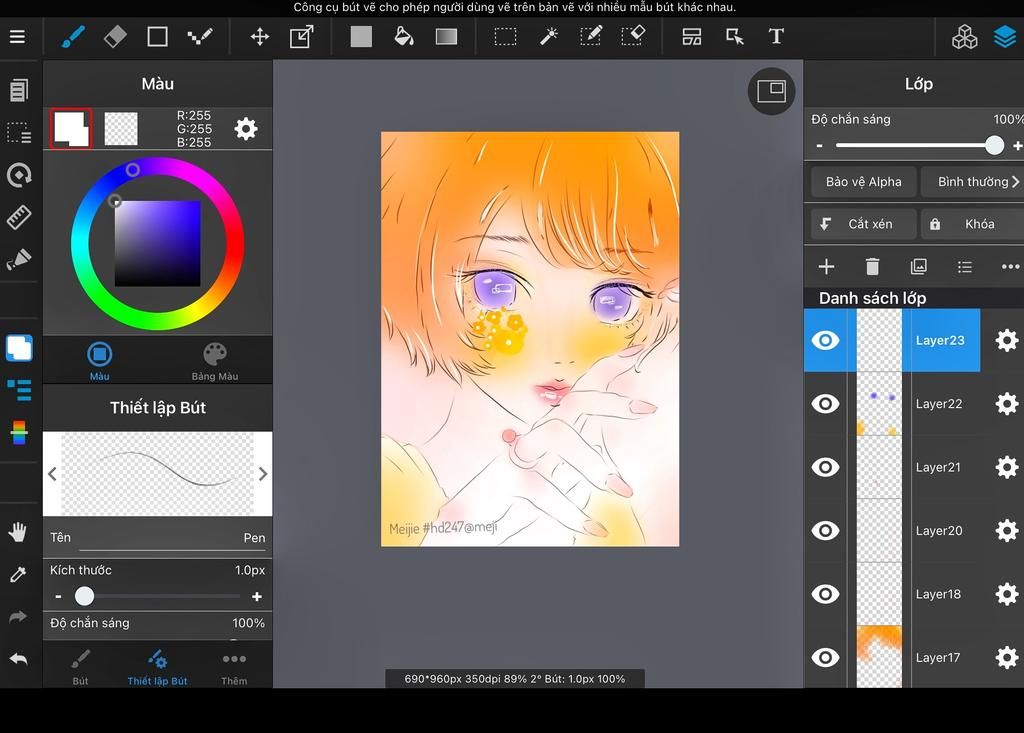The height and width of the screenshot is (733, 1024).
Task: Switch to Màu color tab
Action: tap(99, 361)
